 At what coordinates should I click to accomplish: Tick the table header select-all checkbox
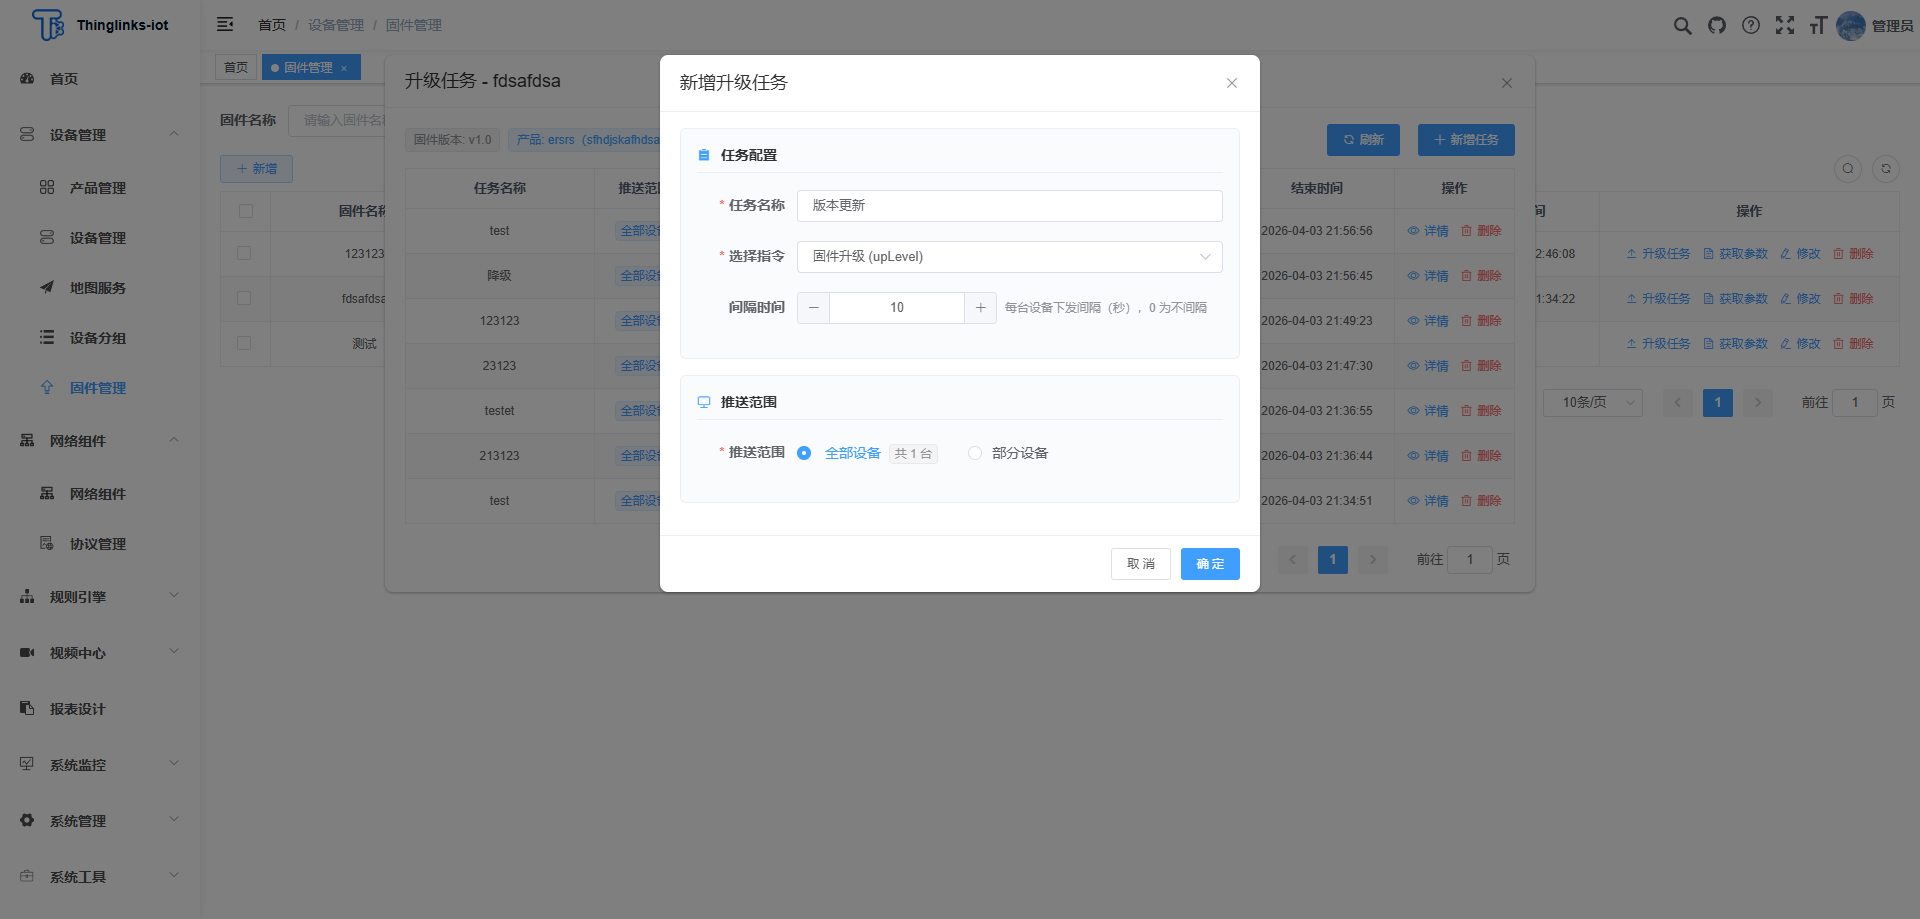246,211
